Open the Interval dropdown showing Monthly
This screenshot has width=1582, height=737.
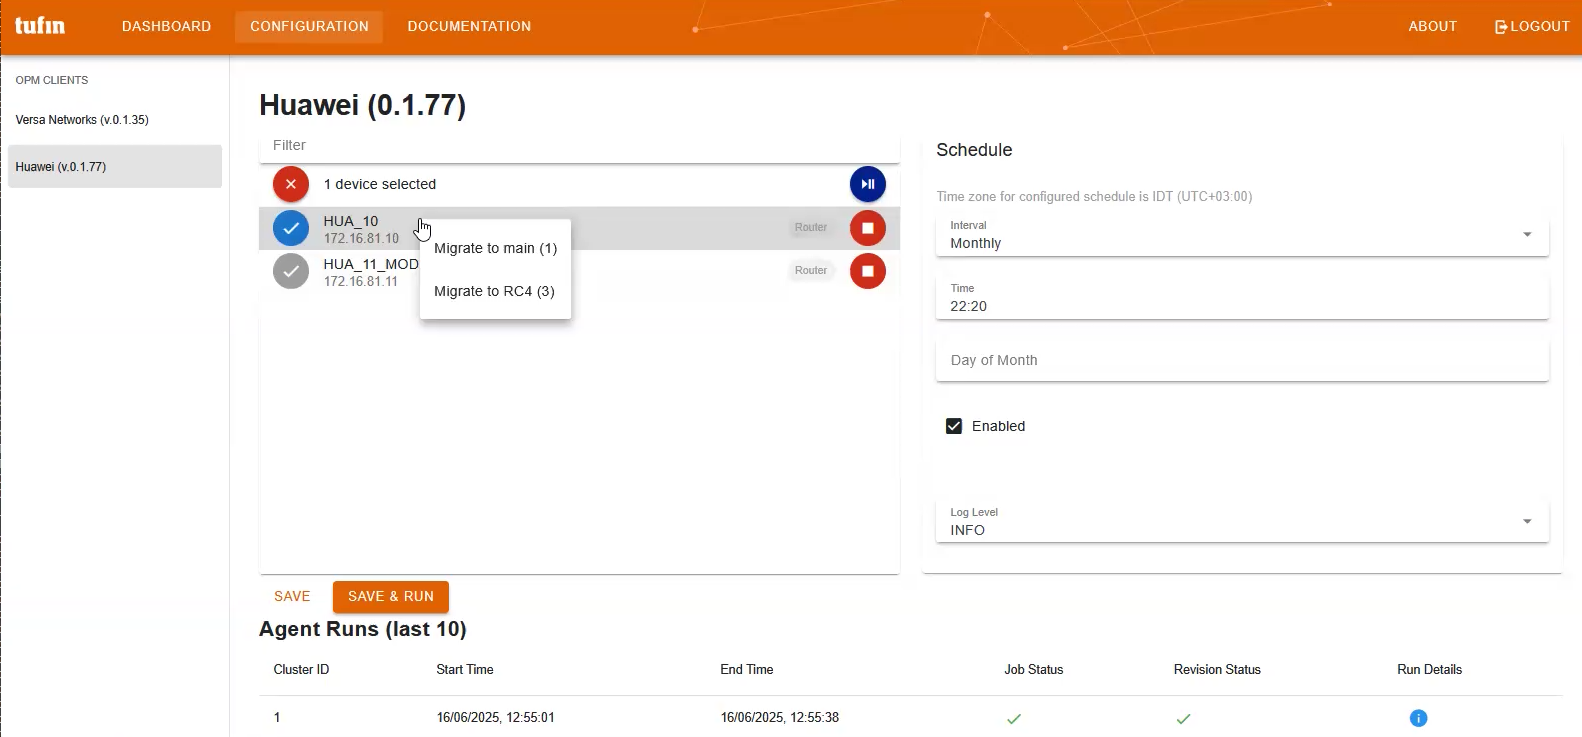pos(1242,236)
